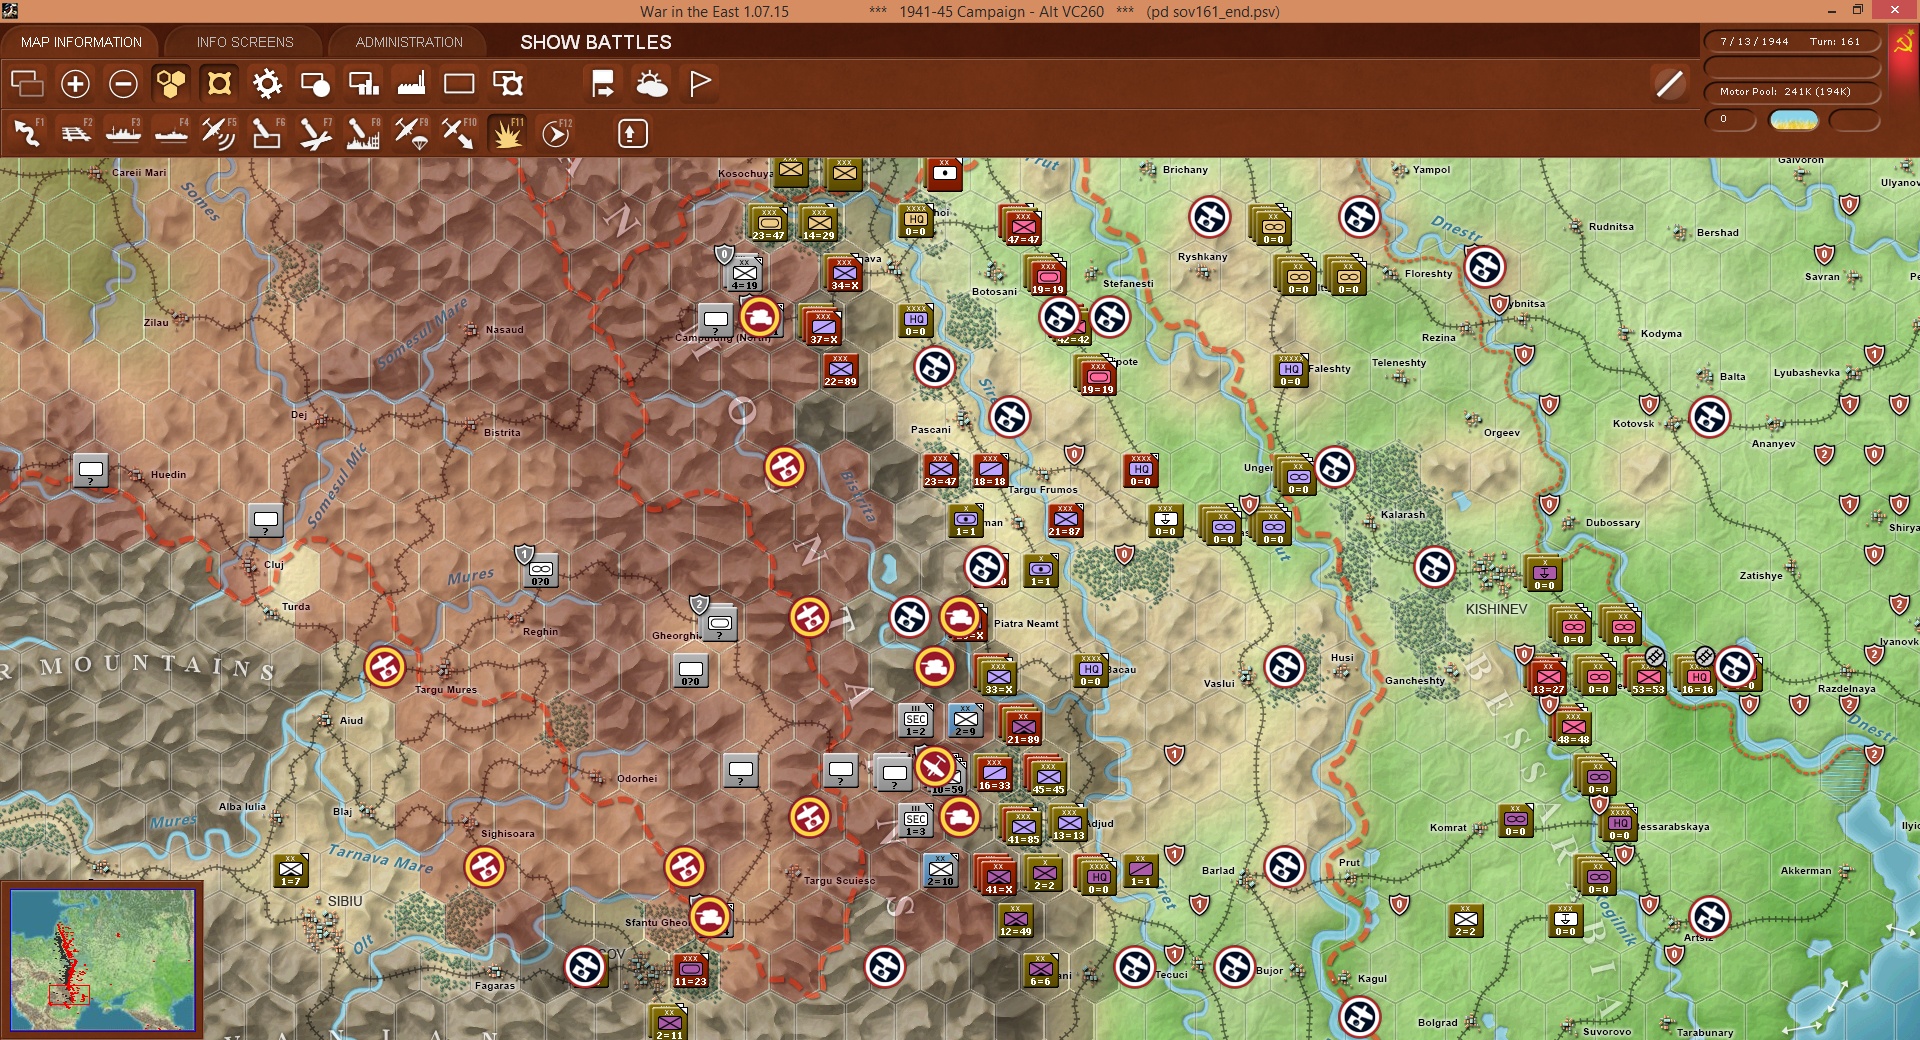The width and height of the screenshot is (1920, 1040).
Task: Click the flag-with-arrow icon
Action: 603,84
